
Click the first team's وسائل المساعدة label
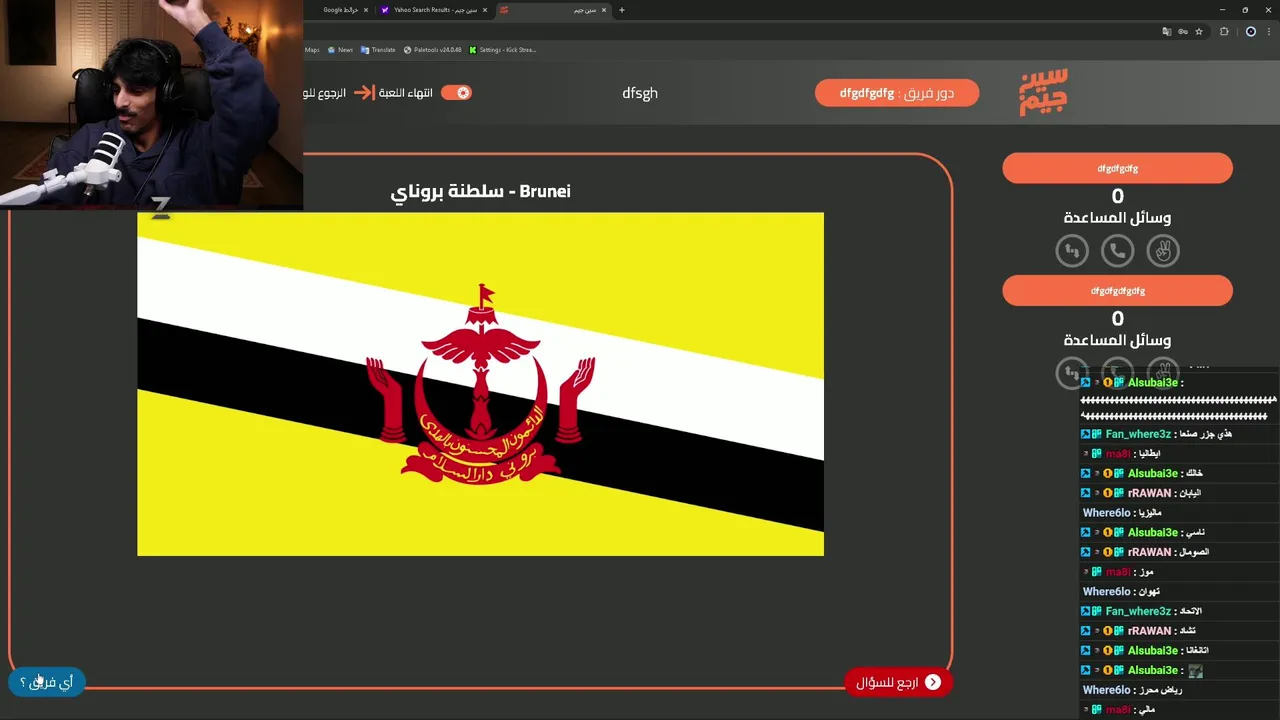click(1117, 218)
